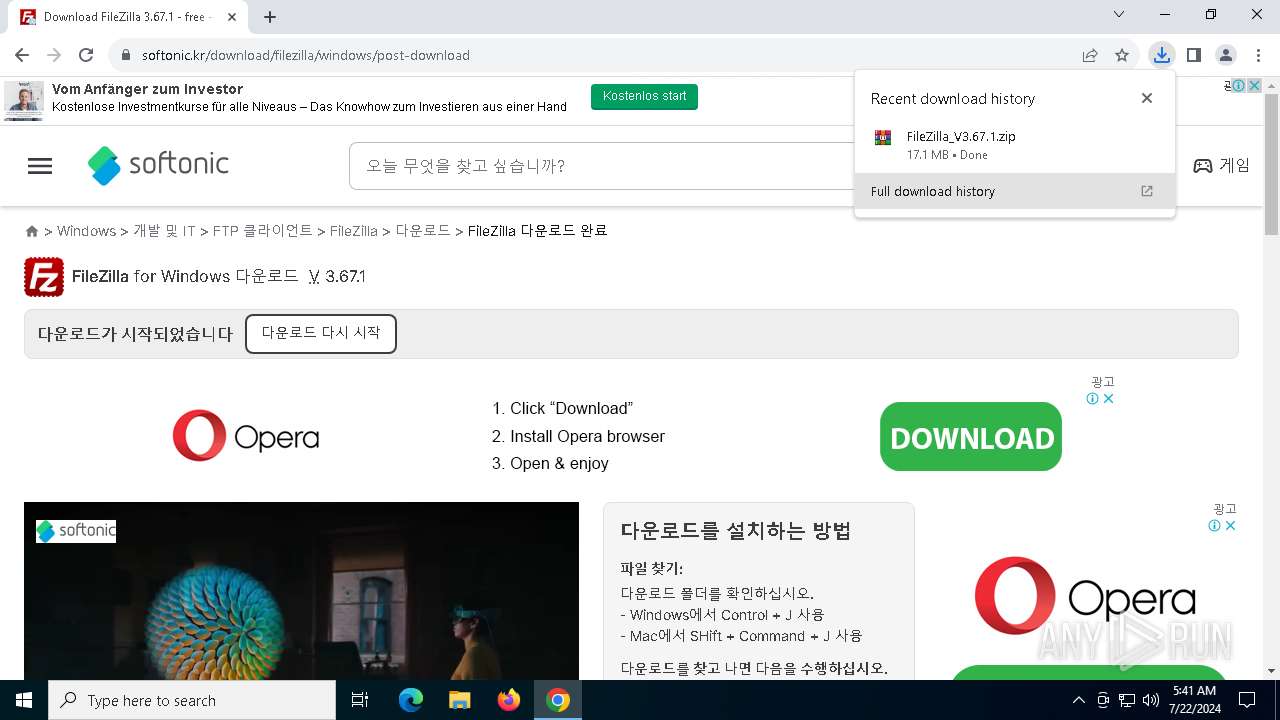Open the FTP 클라이언트 breadcrumb
Viewport: 1280px width, 720px height.
pos(263,231)
